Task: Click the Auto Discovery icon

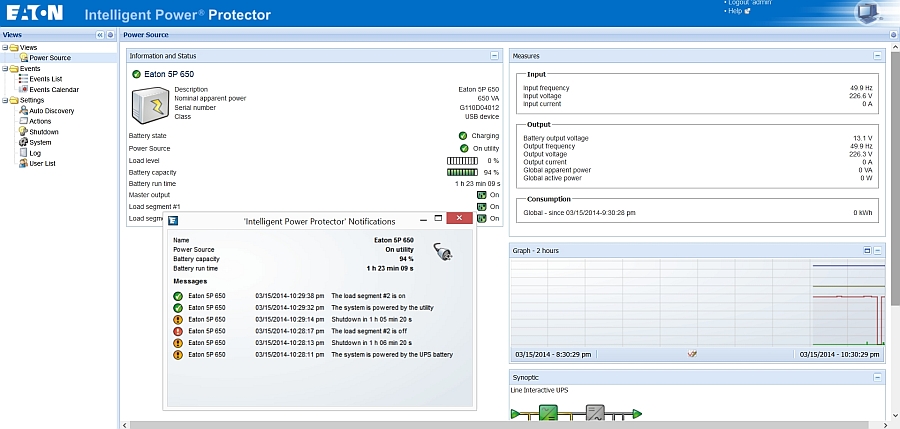Action: (24, 110)
